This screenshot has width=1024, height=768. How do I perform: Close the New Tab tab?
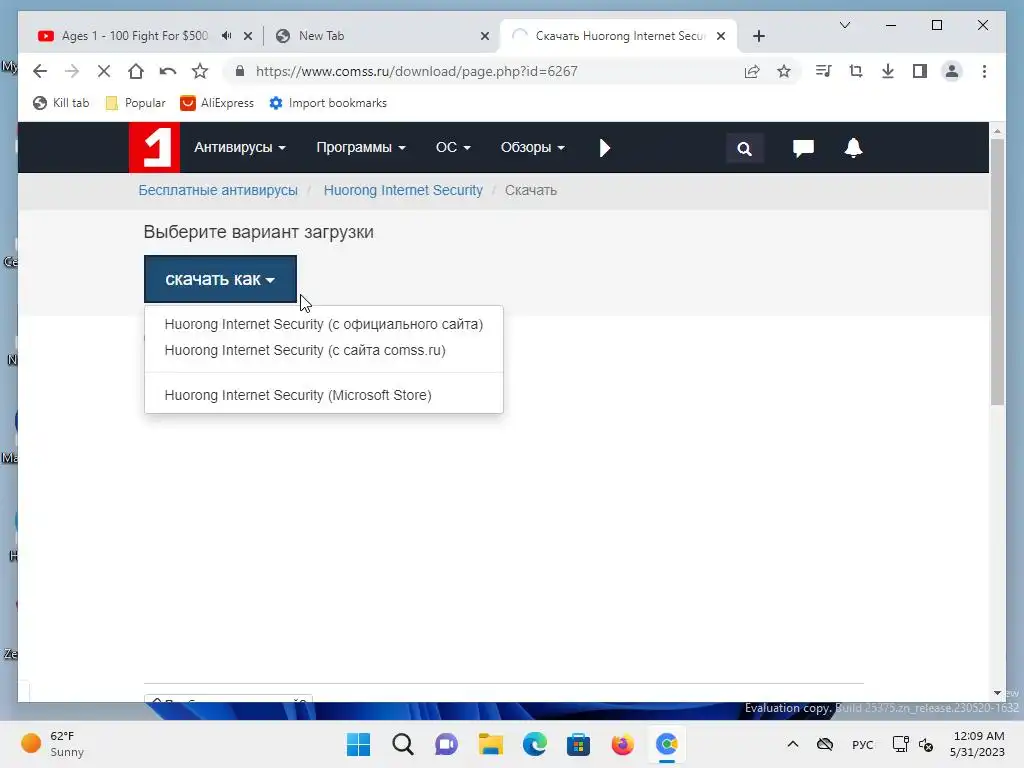(485, 36)
